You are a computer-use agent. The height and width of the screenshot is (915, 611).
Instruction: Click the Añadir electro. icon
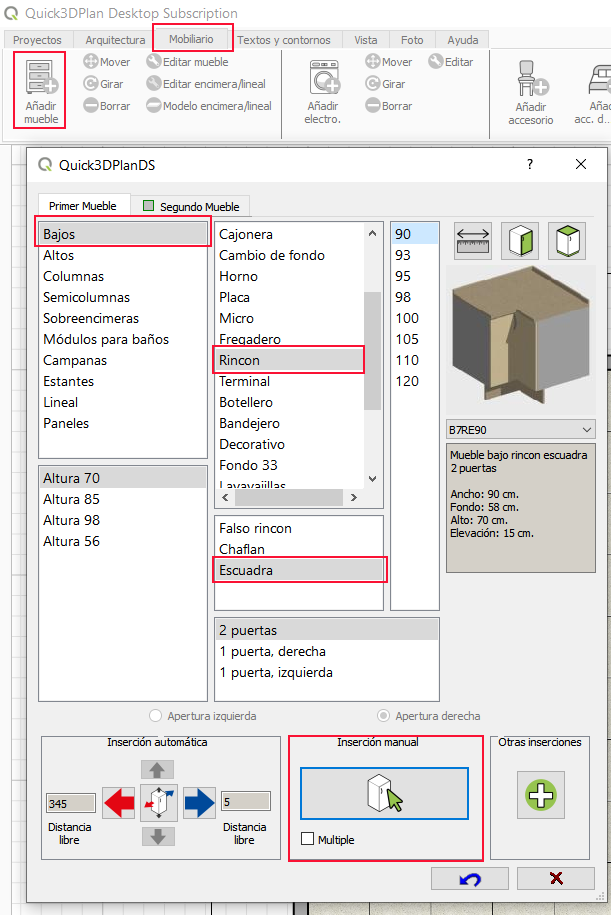pyautogui.click(x=324, y=77)
